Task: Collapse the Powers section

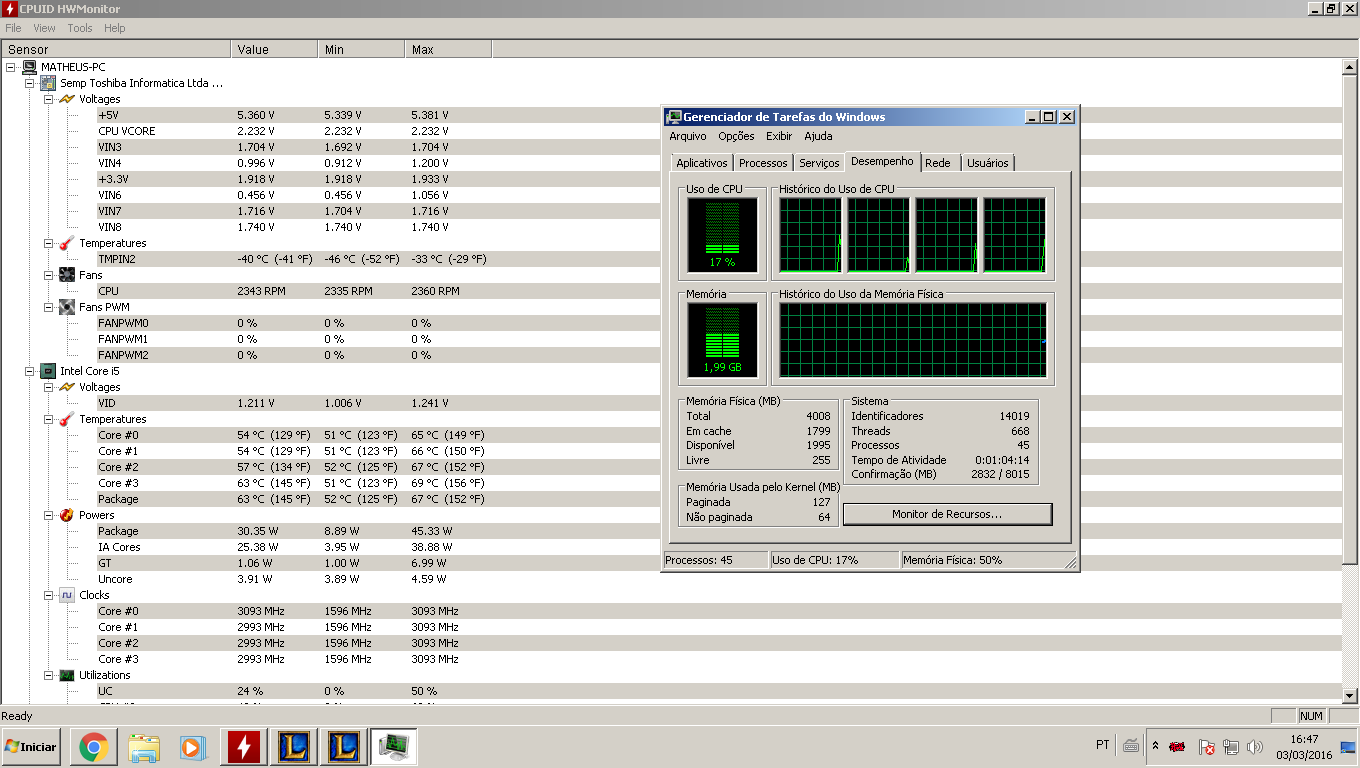Action: point(49,515)
